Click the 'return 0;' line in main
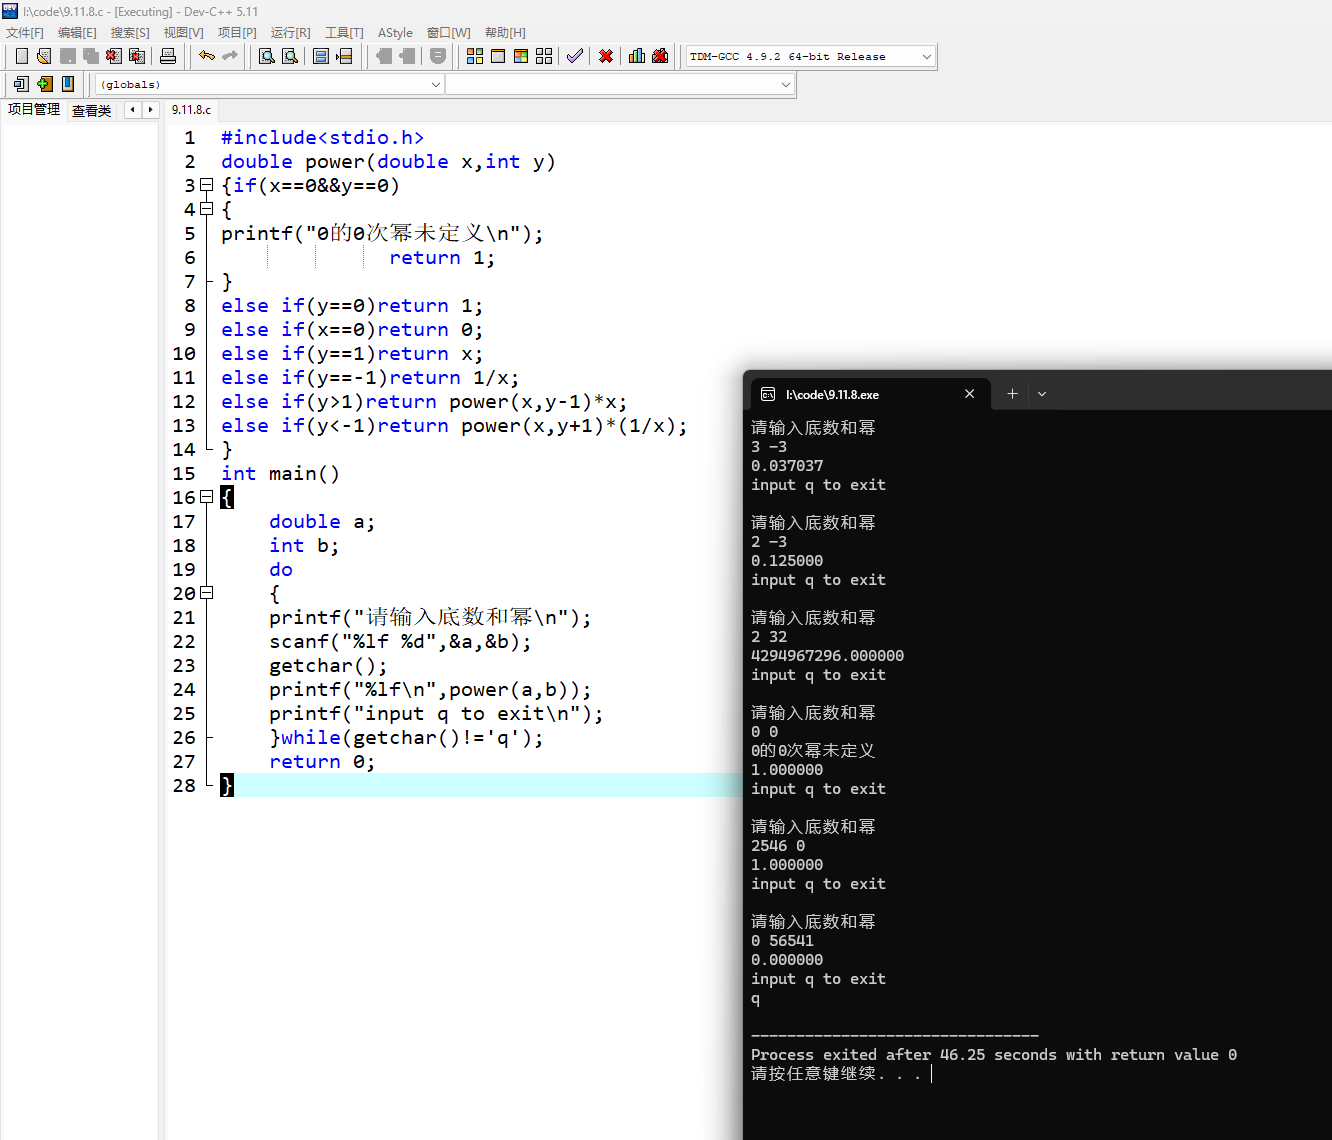 [322, 762]
